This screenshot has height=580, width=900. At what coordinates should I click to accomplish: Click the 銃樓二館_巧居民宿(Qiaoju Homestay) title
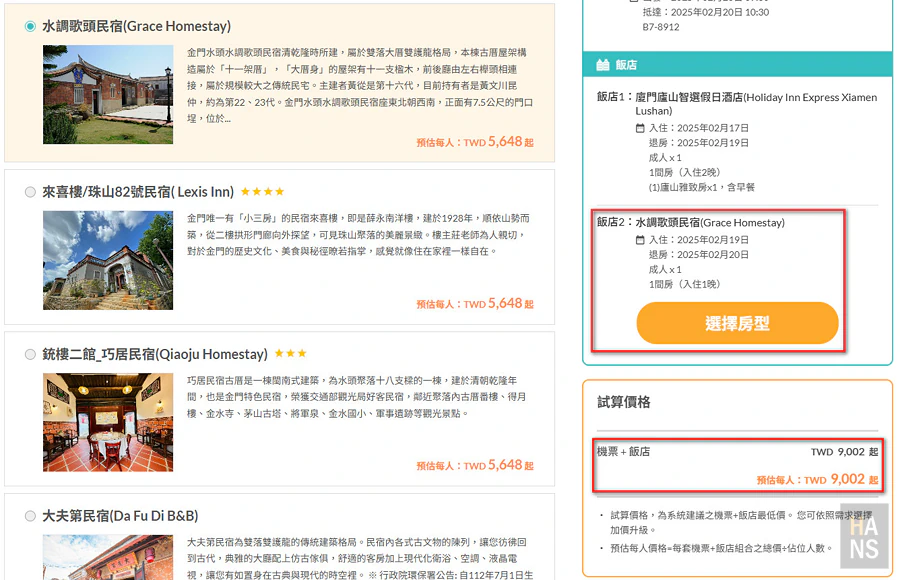[x=155, y=354]
